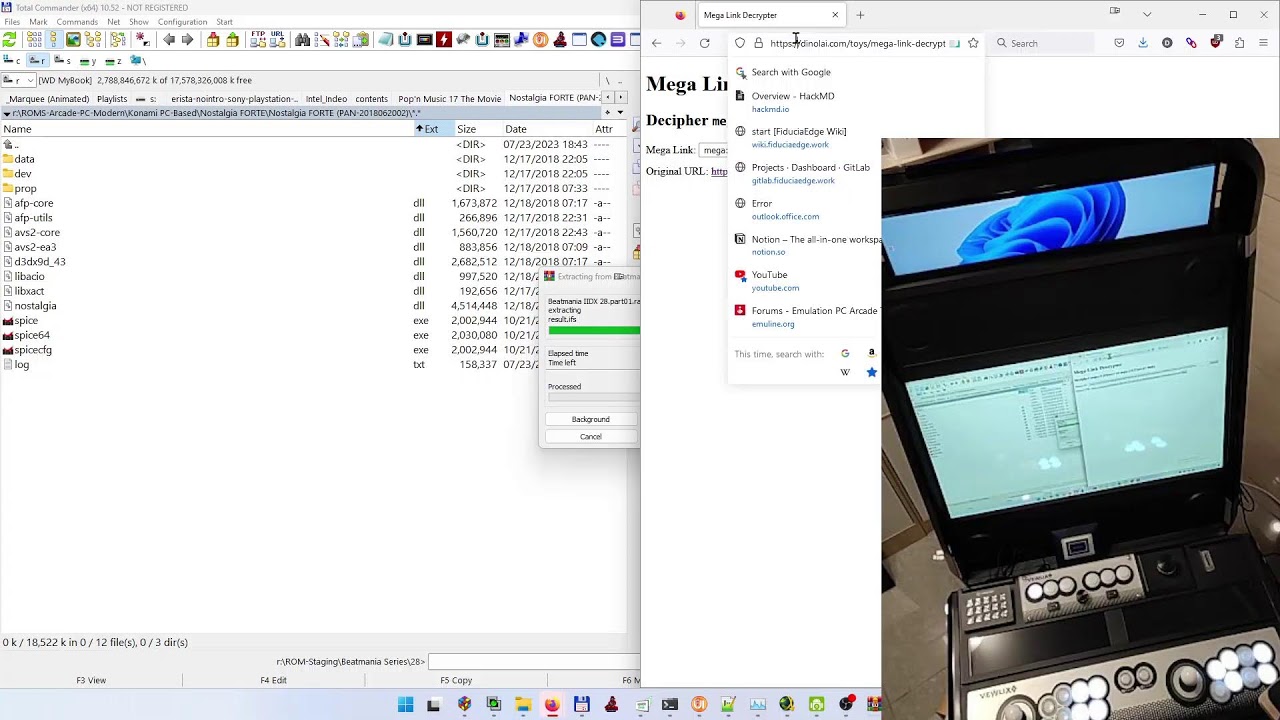
Task: Click the List all tabs chevron in Firefox
Action: pyautogui.click(x=1147, y=14)
